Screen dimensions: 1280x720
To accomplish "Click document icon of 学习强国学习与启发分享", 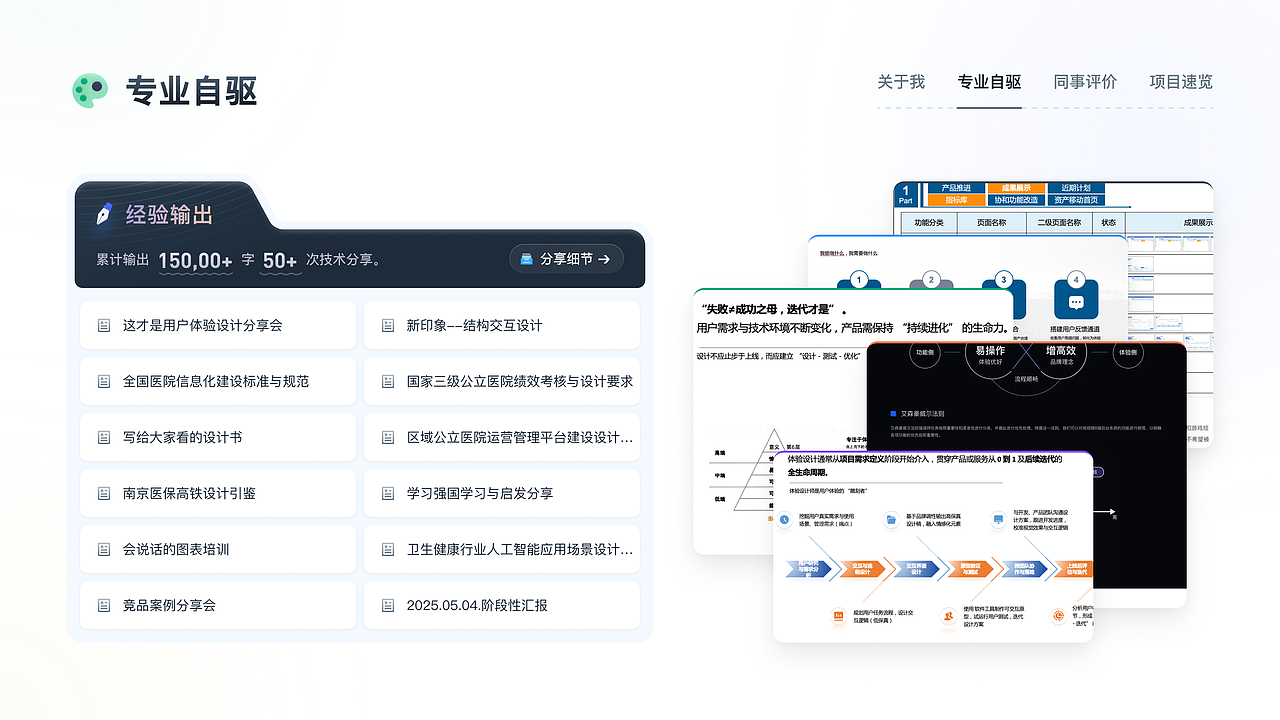I will (387, 494).
